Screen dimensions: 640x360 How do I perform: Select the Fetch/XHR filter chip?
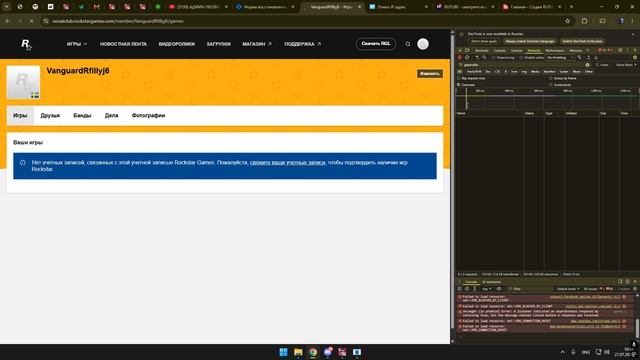pyautogui.click(x=474, y=71)
